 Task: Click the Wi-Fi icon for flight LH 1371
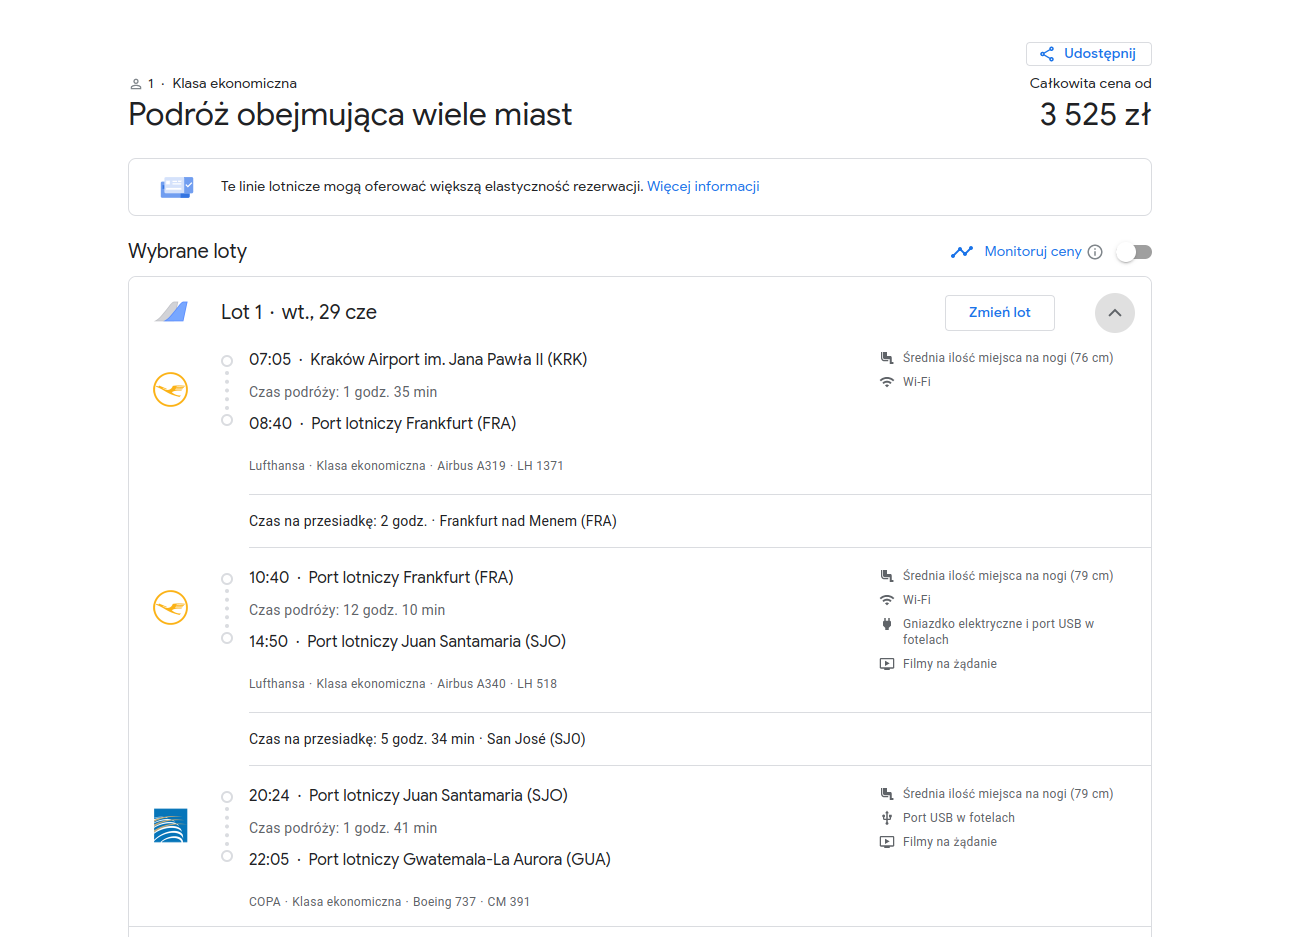pyautogui.click(x=886, y=382)
